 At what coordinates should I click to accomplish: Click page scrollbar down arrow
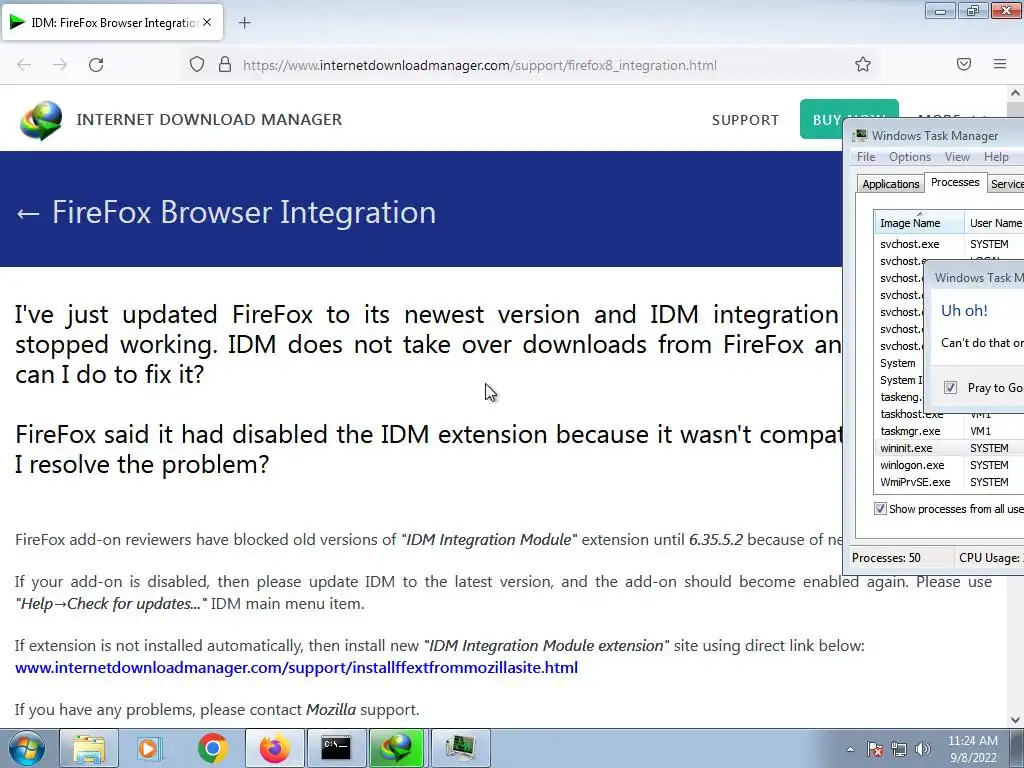coord(1015,720)
